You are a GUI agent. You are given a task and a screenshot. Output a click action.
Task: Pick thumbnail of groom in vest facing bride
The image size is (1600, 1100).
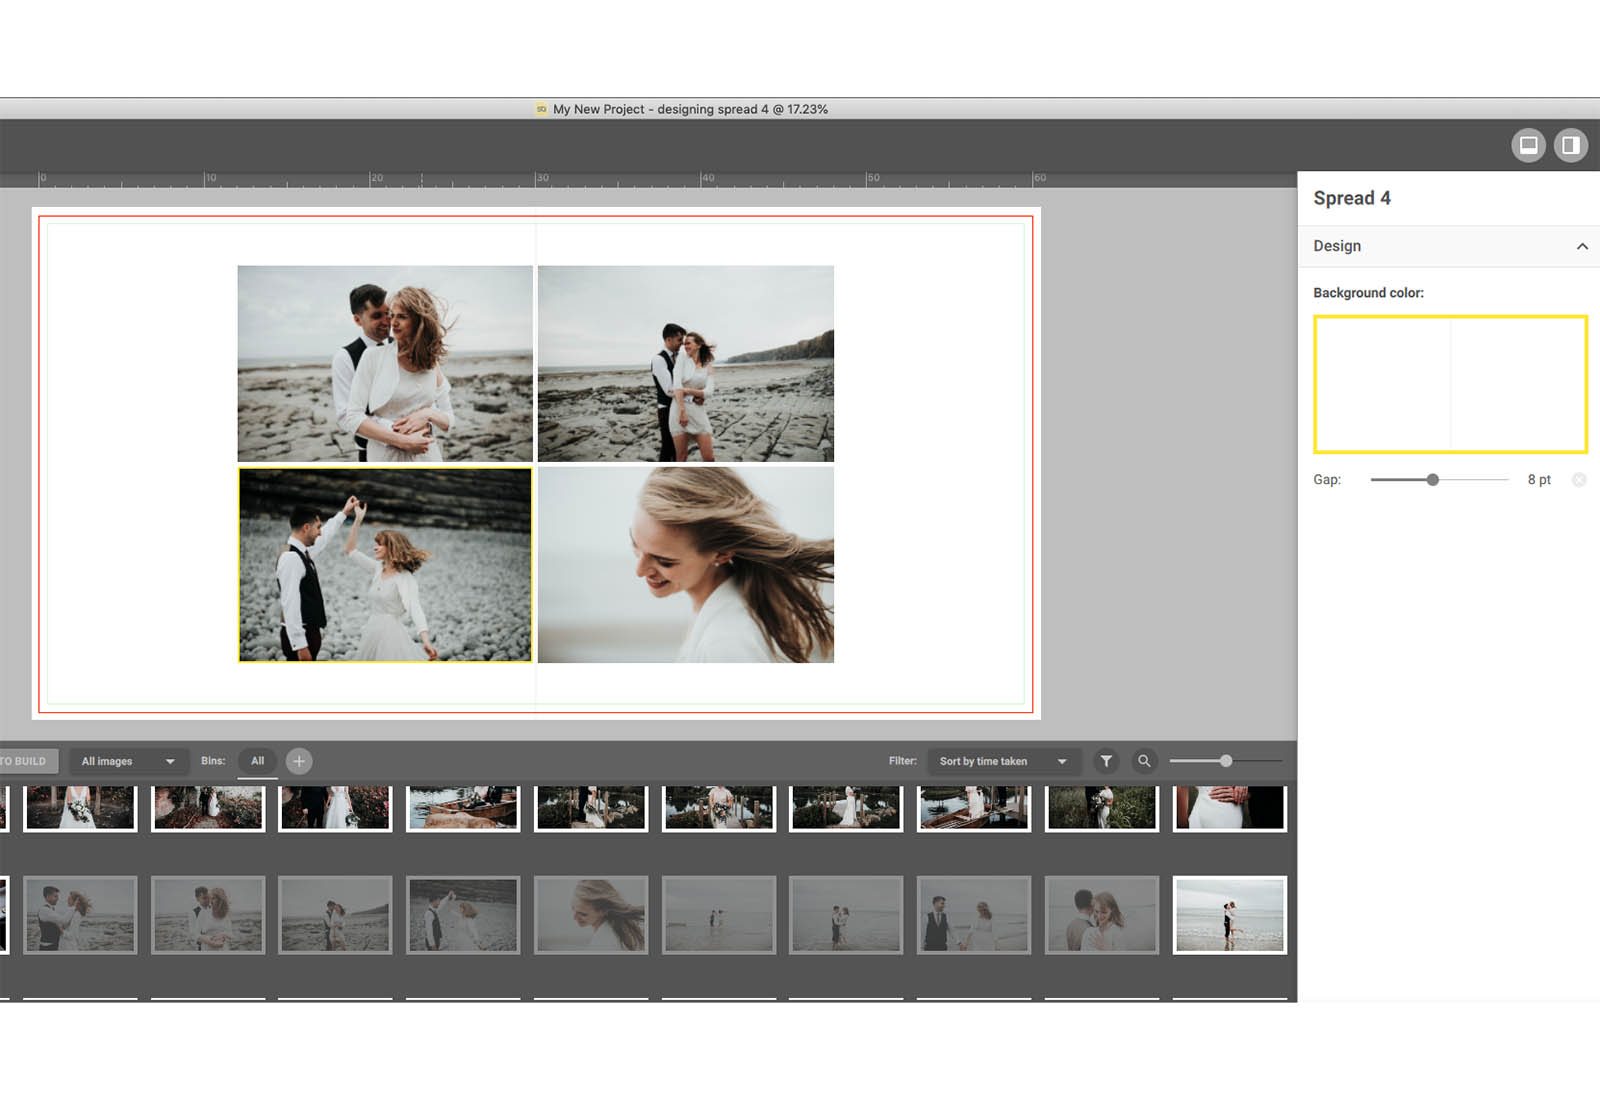[80, 915]
